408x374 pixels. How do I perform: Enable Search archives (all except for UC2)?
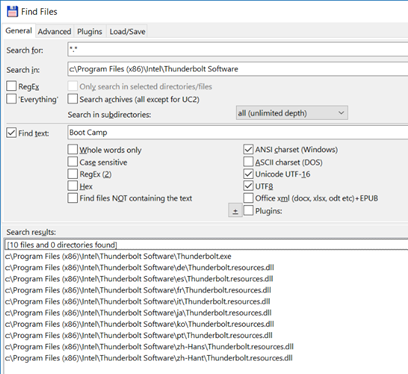73,99
